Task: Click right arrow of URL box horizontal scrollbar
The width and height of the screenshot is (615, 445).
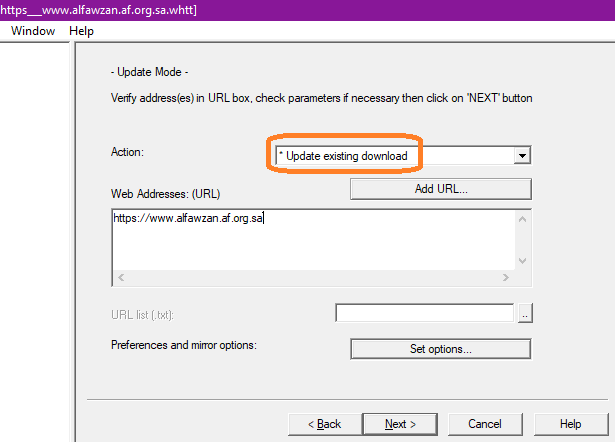Action: pos(505,276)
